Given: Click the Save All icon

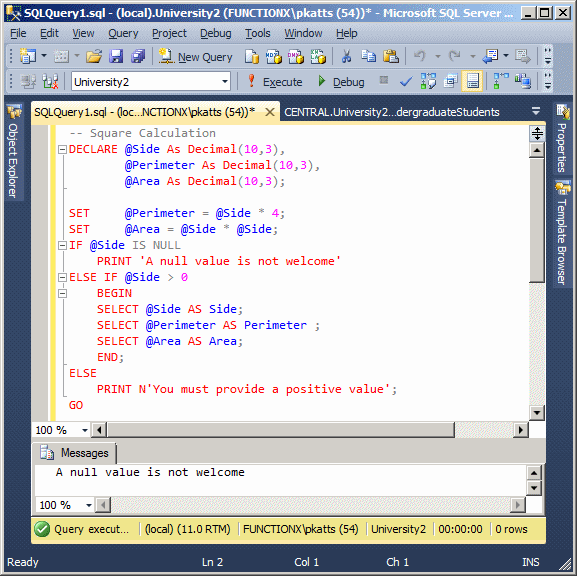Looking at the screenshot, I should pos(138,56).
